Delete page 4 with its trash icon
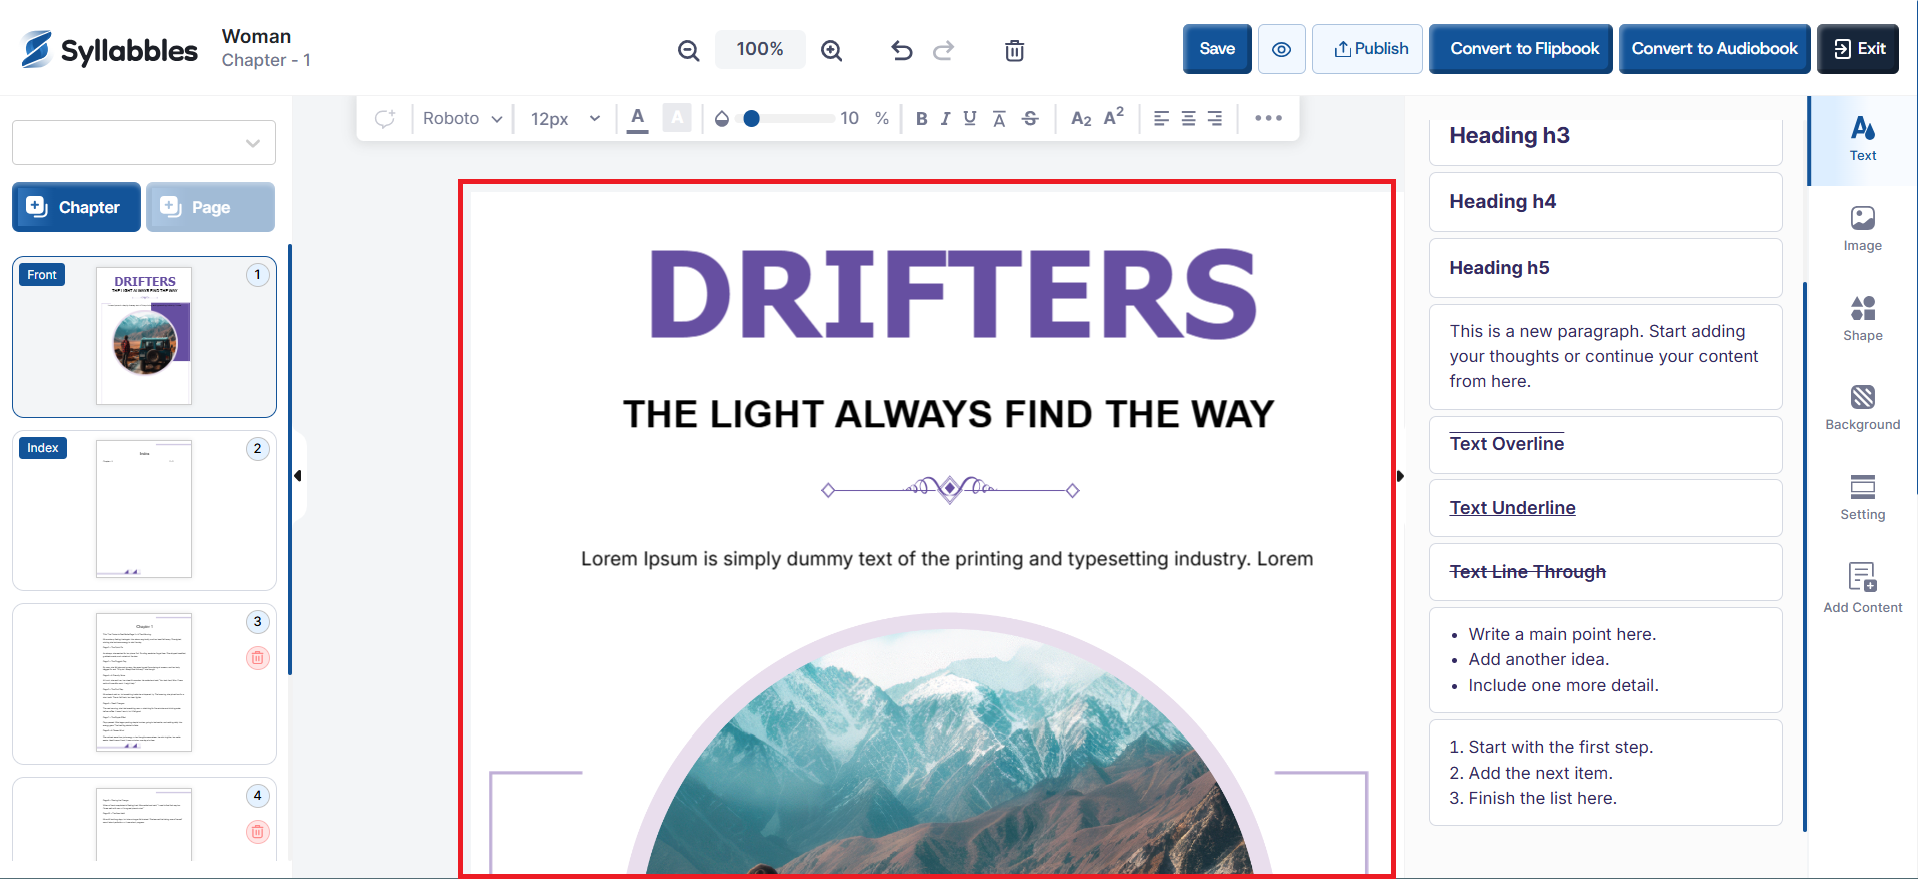 click(257, 832)
